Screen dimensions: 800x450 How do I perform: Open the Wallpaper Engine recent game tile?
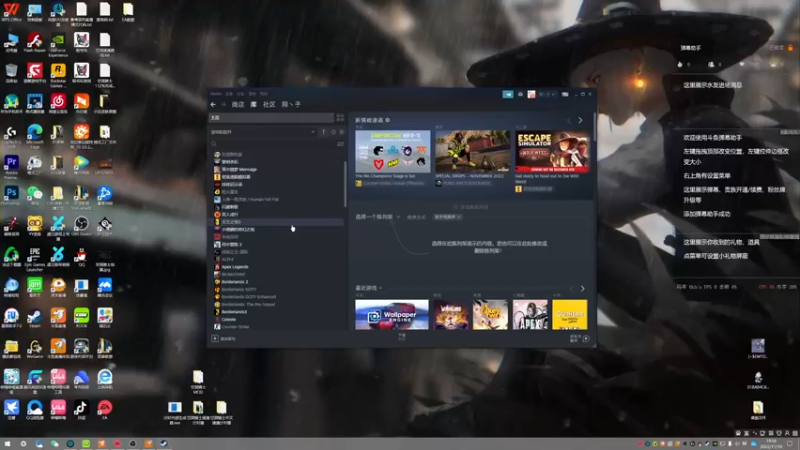click(392, 314)
